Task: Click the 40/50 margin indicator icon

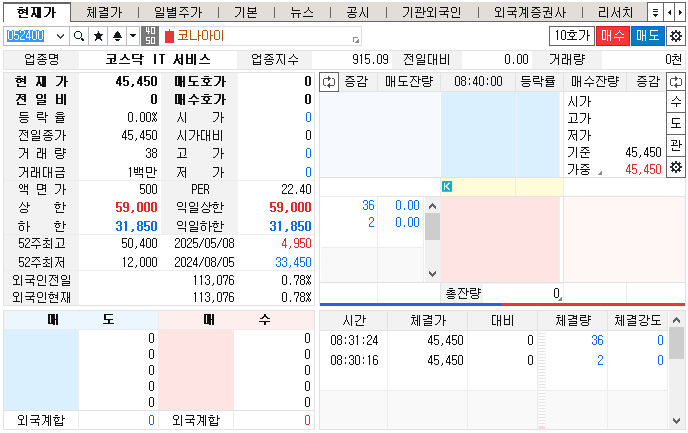Action: (150, 36)
